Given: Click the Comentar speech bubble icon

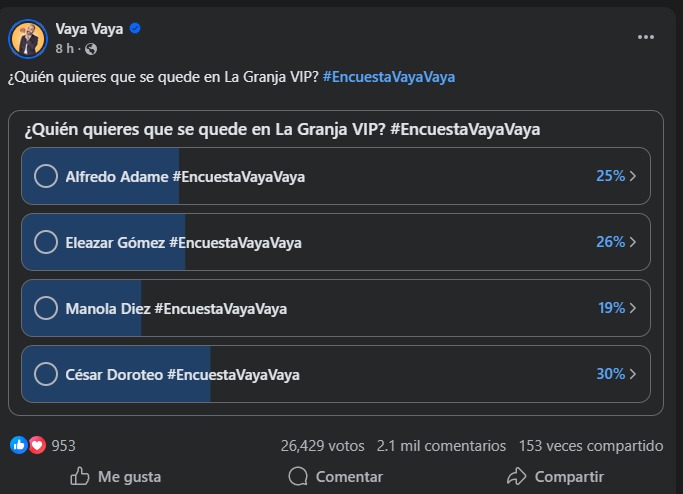Looking at the screenshot, I should (297, 477).
